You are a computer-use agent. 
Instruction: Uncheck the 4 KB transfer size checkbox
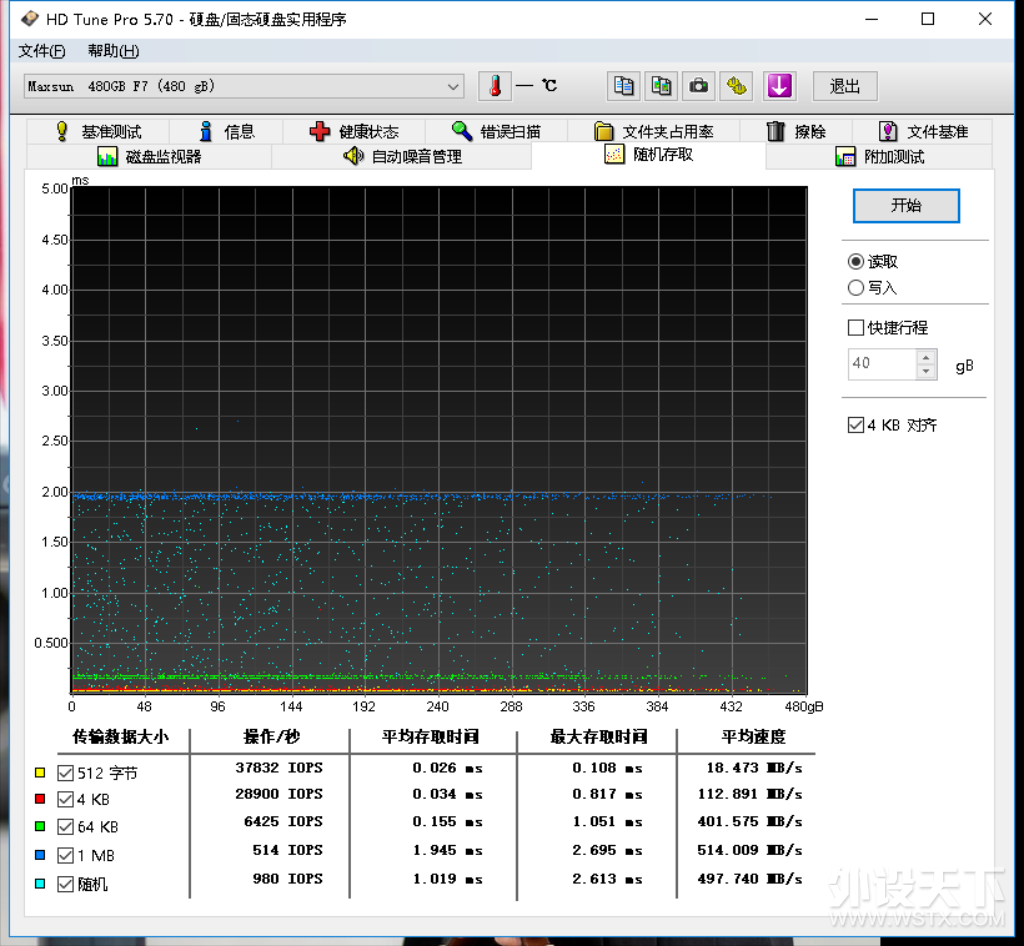point(65,799)
